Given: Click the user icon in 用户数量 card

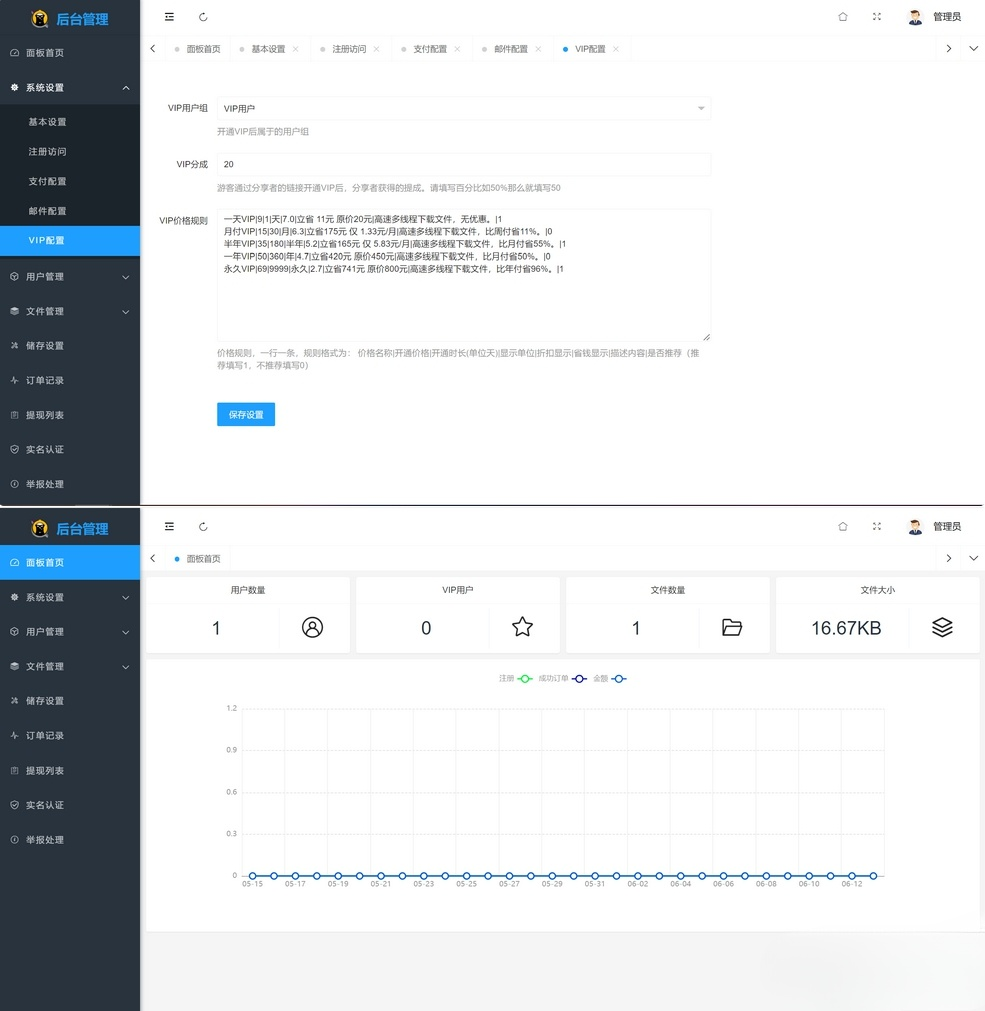Looking at the screenshot, I should coord(312,627).
